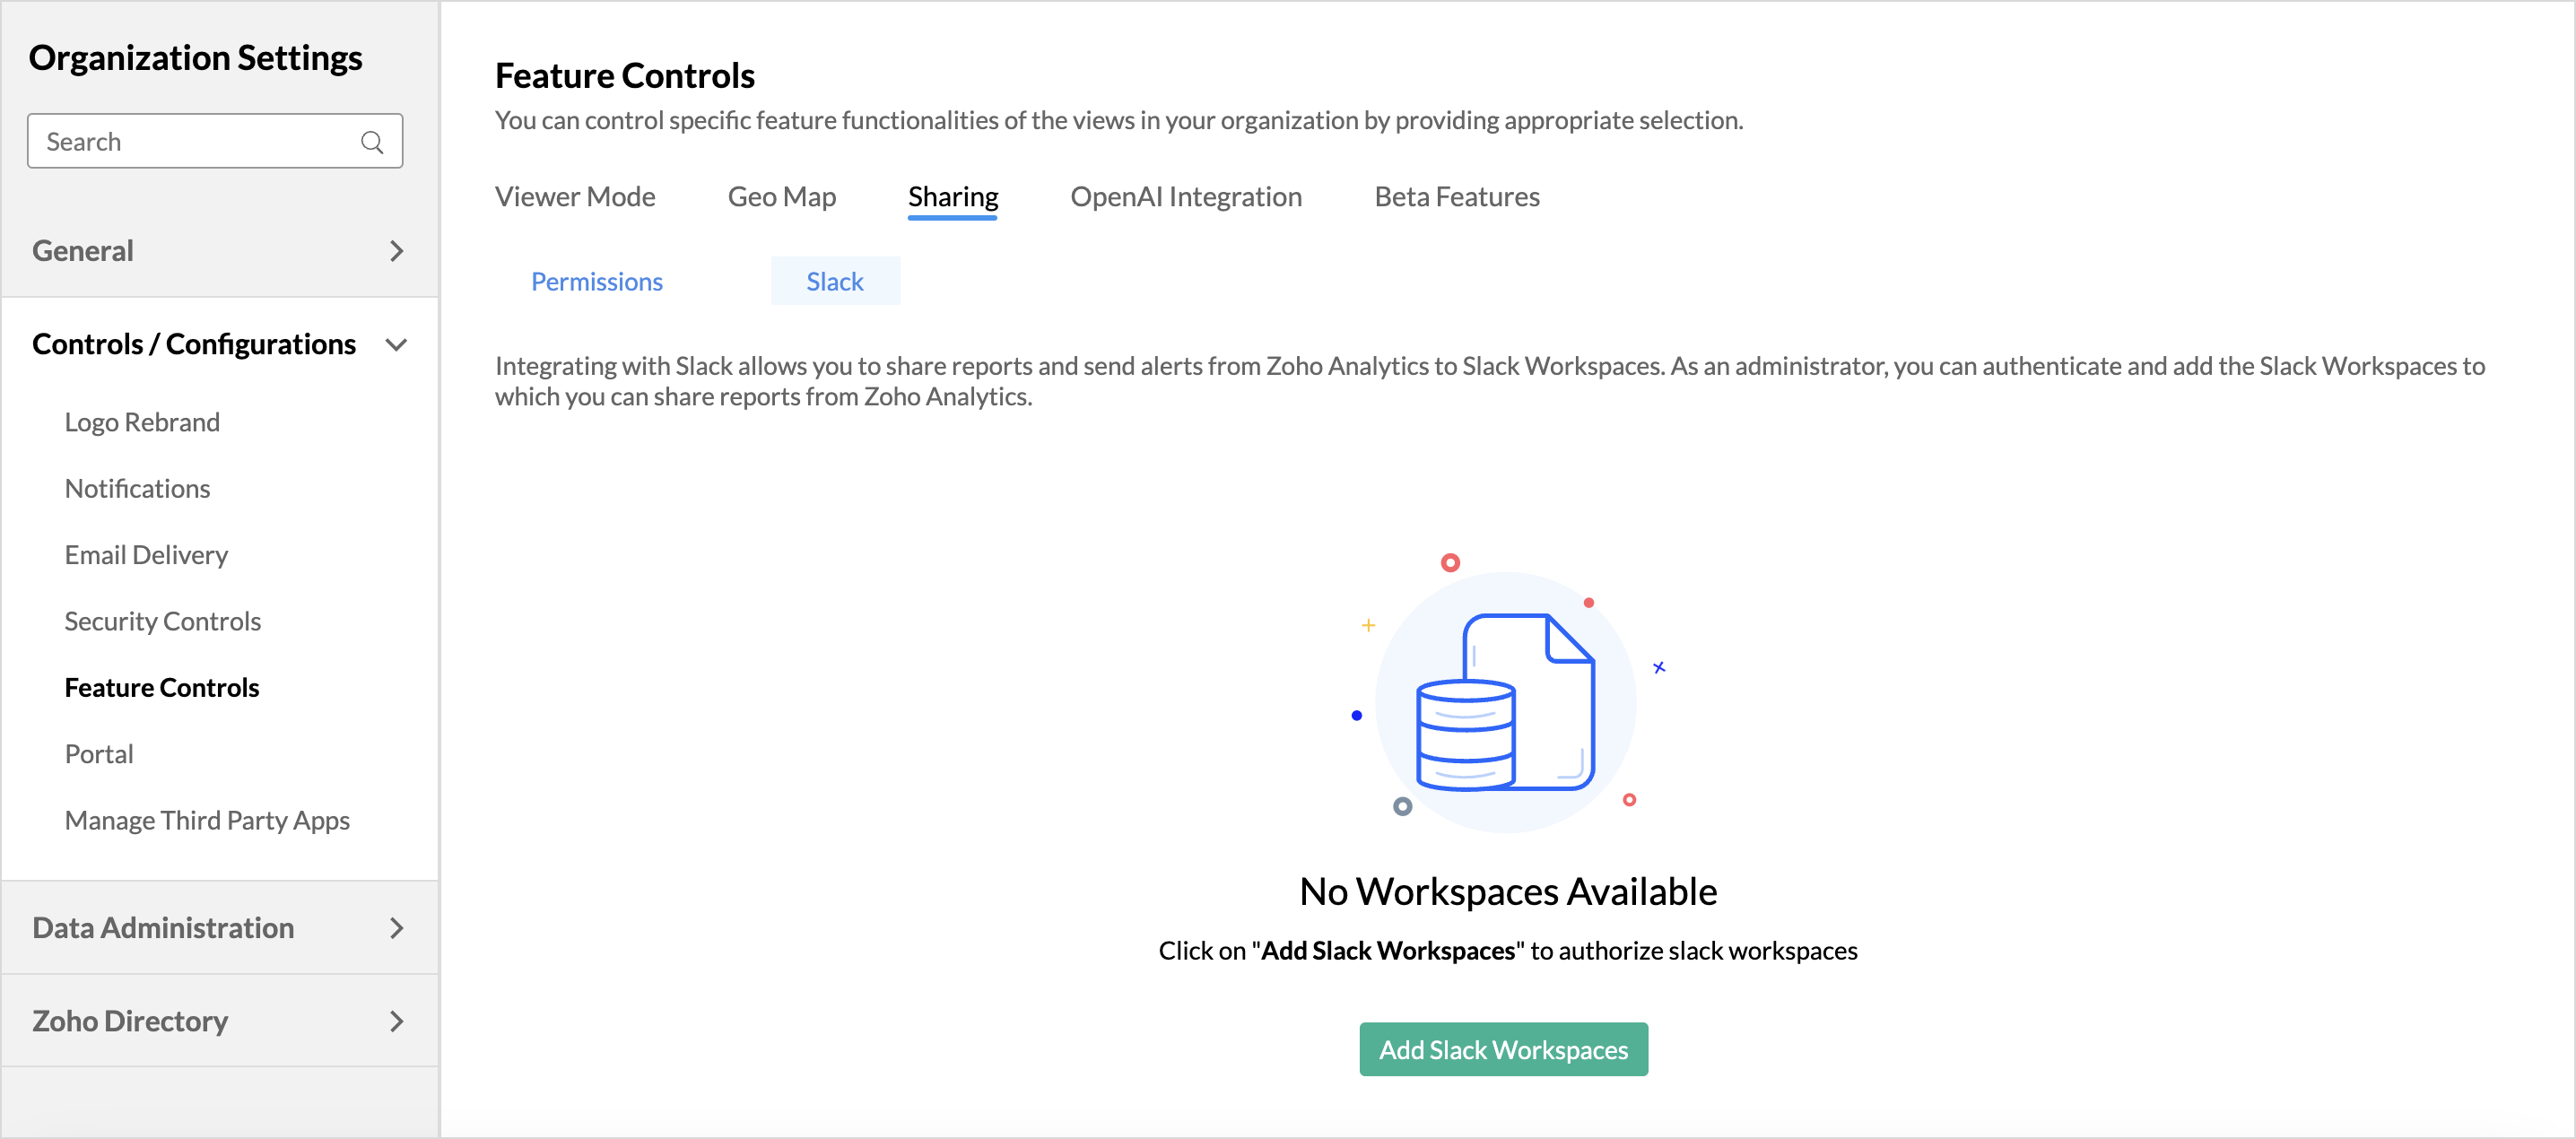Open Security Controls page
2576x1139 pixels.
tap(162, 621)
